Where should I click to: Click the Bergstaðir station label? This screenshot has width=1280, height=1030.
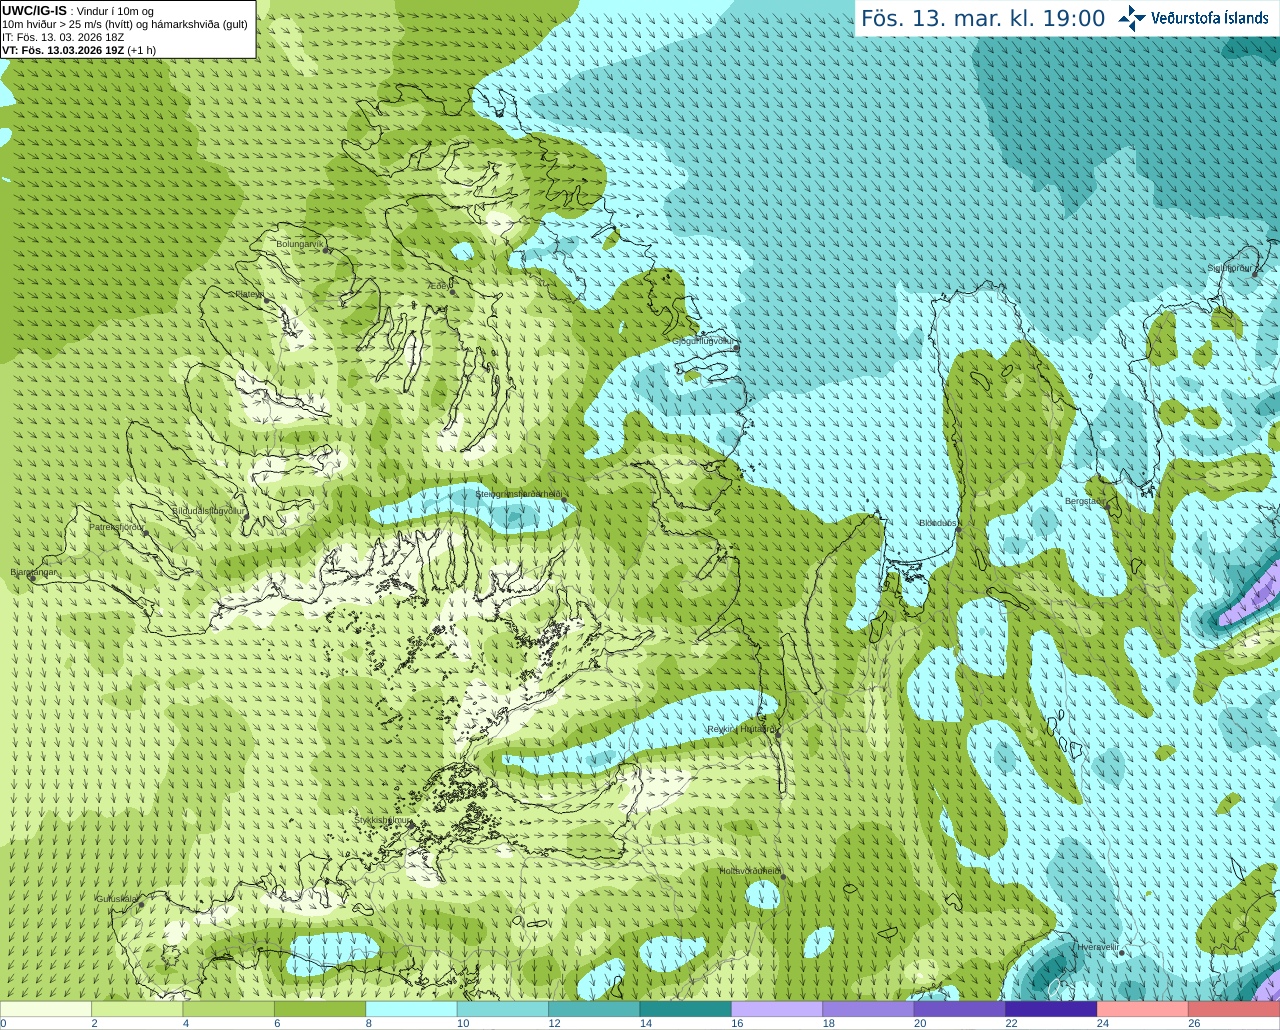[1086, 501]
